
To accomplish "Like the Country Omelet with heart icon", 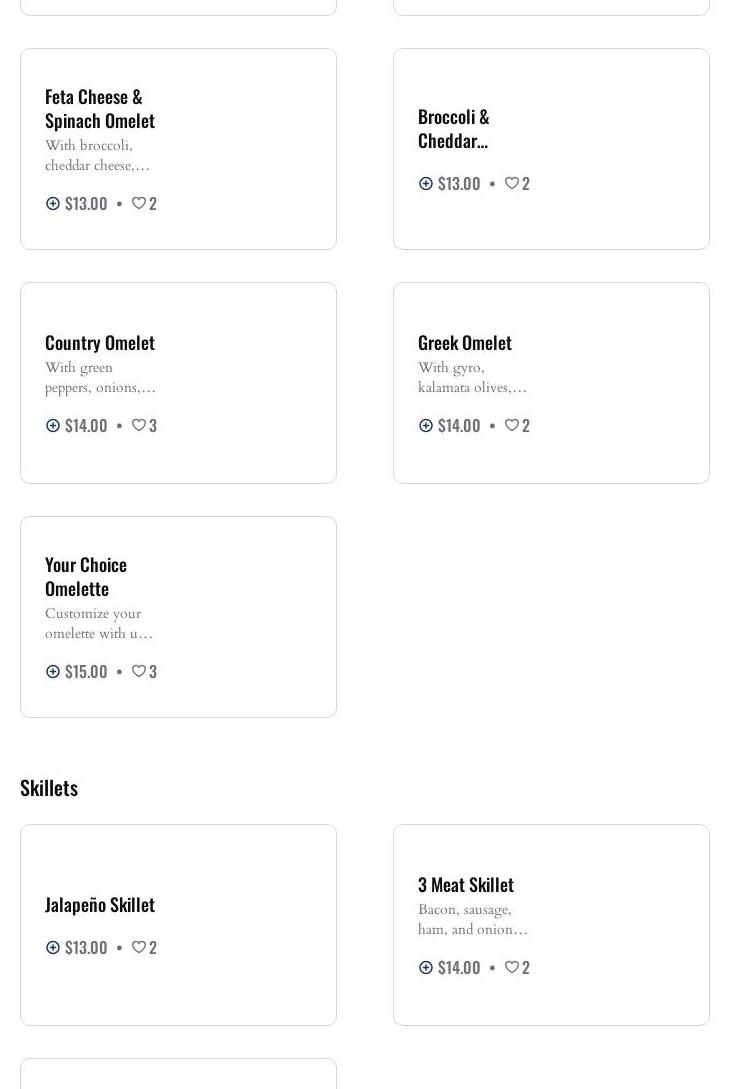I will click(x=139, y=425).
